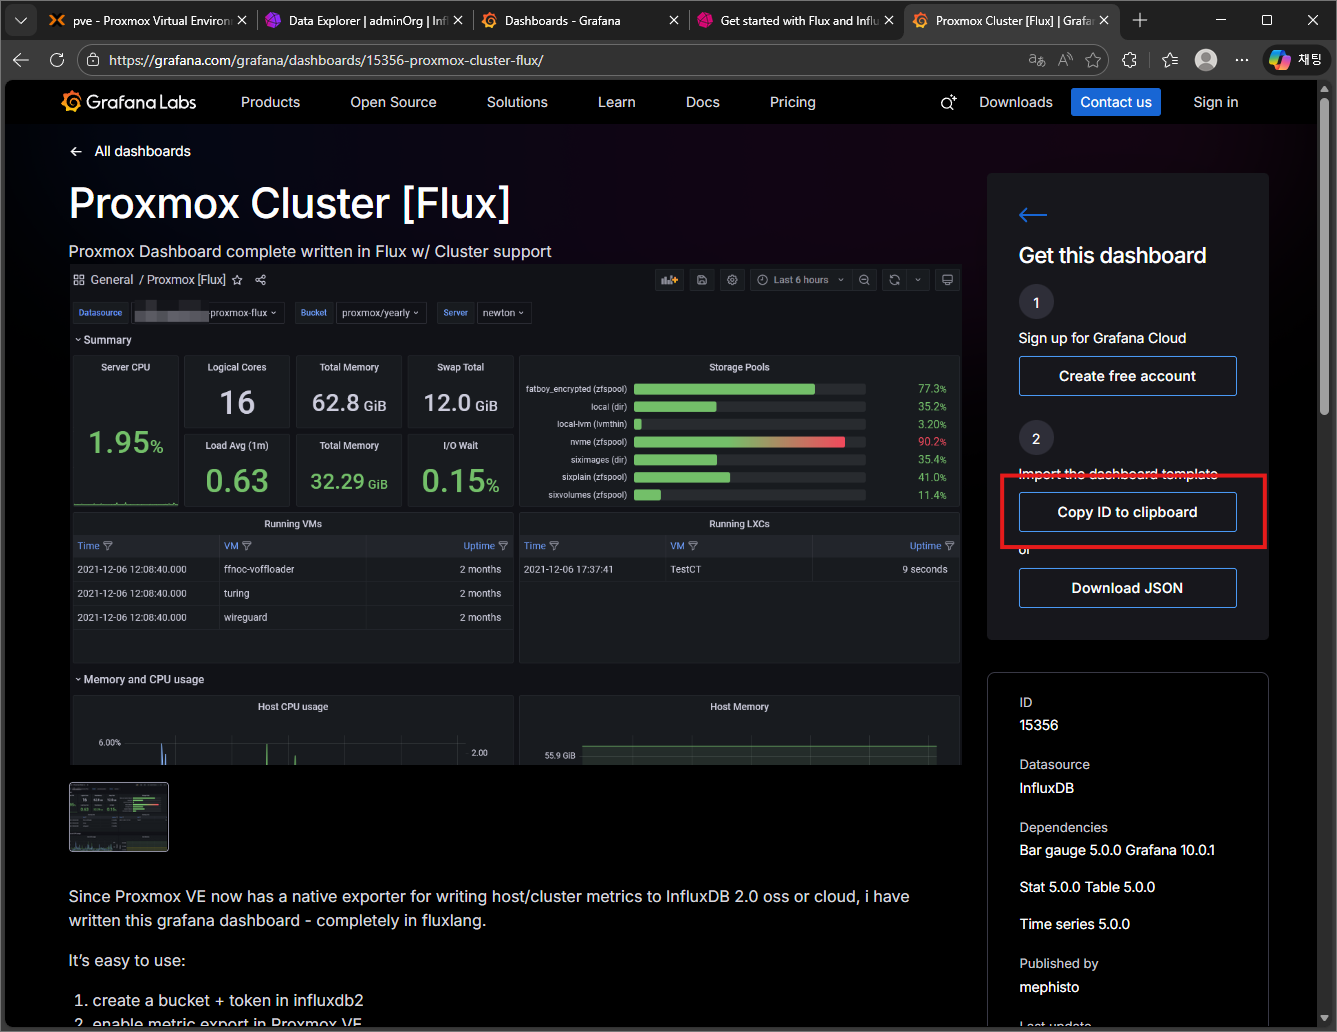Go back to the previous page
The height and width of the screenshot is (1032, 1337).
tap(21, 60)
